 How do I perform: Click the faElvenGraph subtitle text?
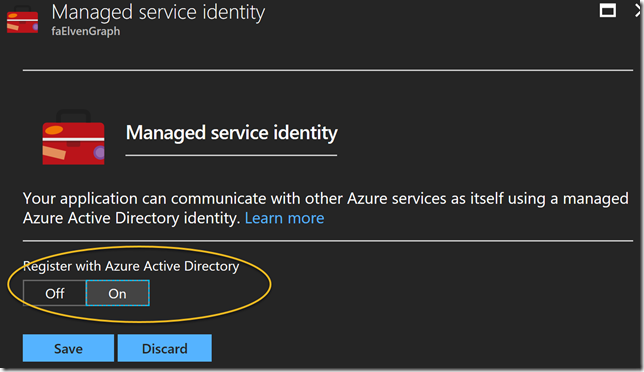tap(86, 31)
